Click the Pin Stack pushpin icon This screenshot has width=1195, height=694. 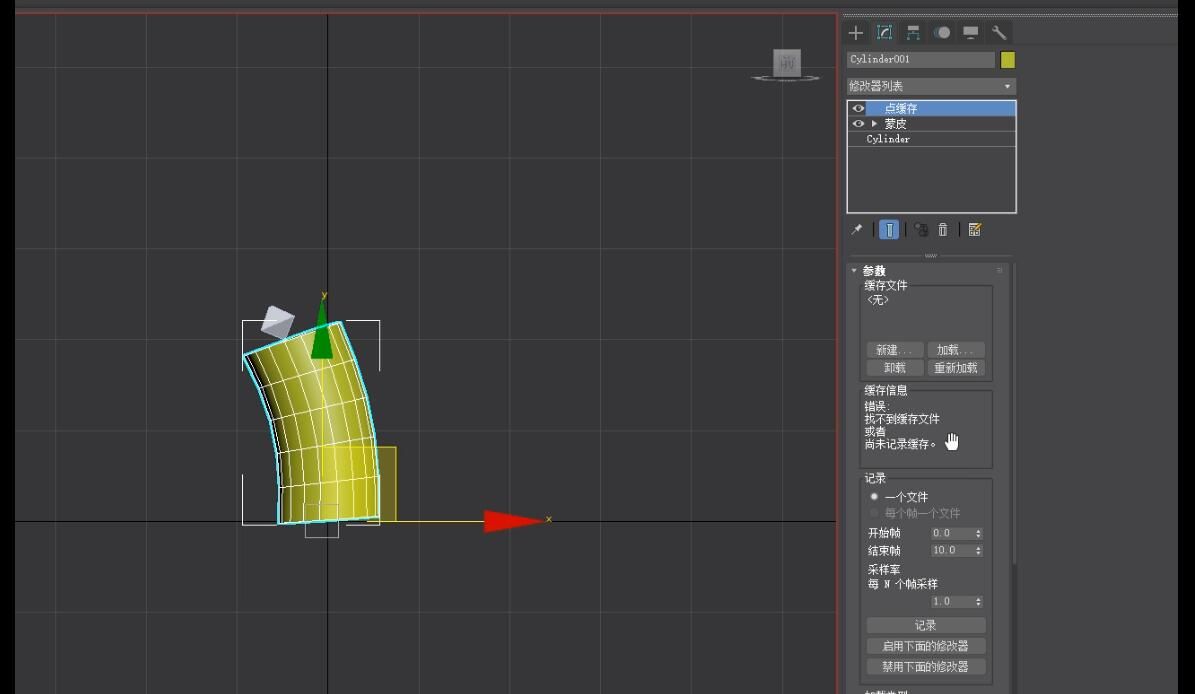coord(857,229)
